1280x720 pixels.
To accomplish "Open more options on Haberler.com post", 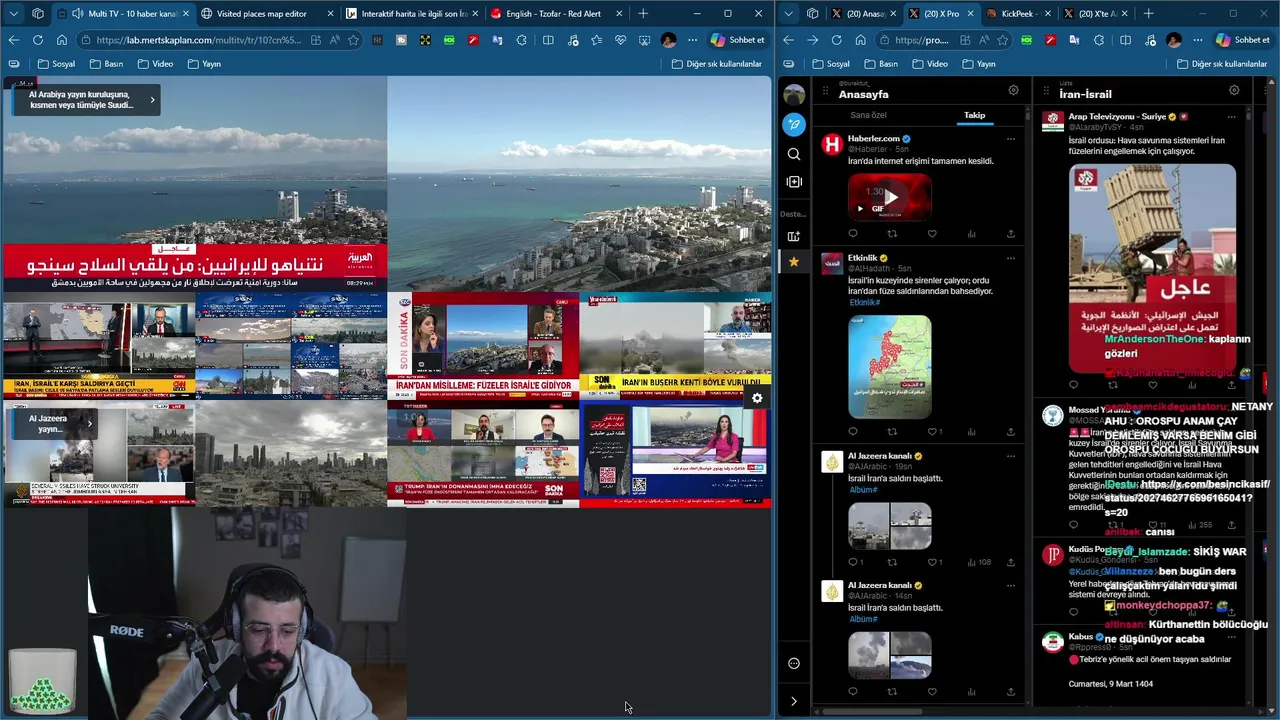I will tap(1010, 139).
